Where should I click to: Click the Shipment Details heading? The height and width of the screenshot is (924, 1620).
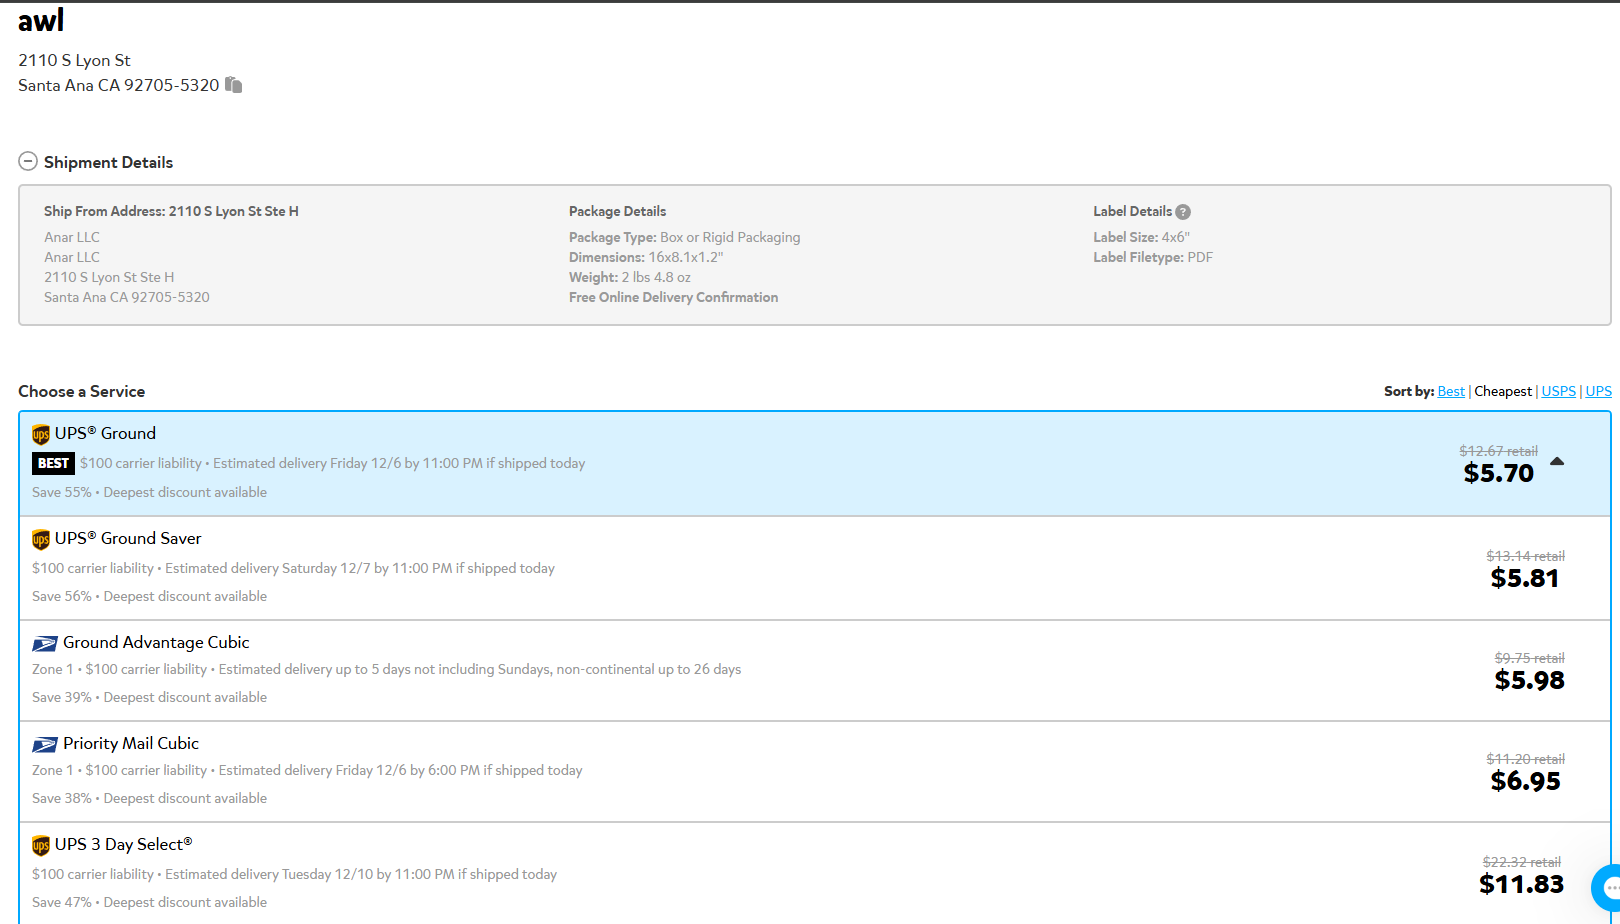click(108, 162)
